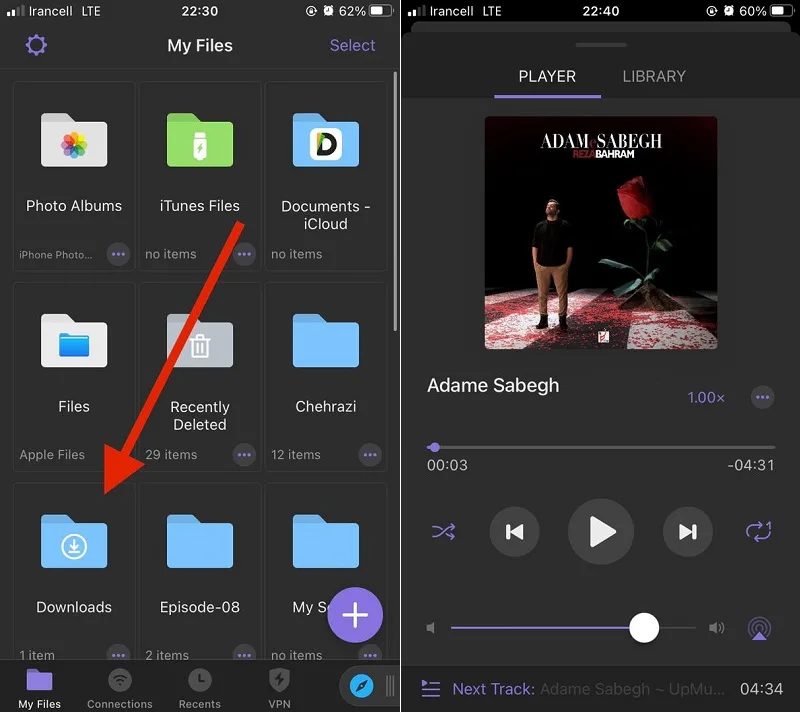The height and width of the screenshot is (712, 800).
Task: Open the settings gear icon
Action: point(36,45)
